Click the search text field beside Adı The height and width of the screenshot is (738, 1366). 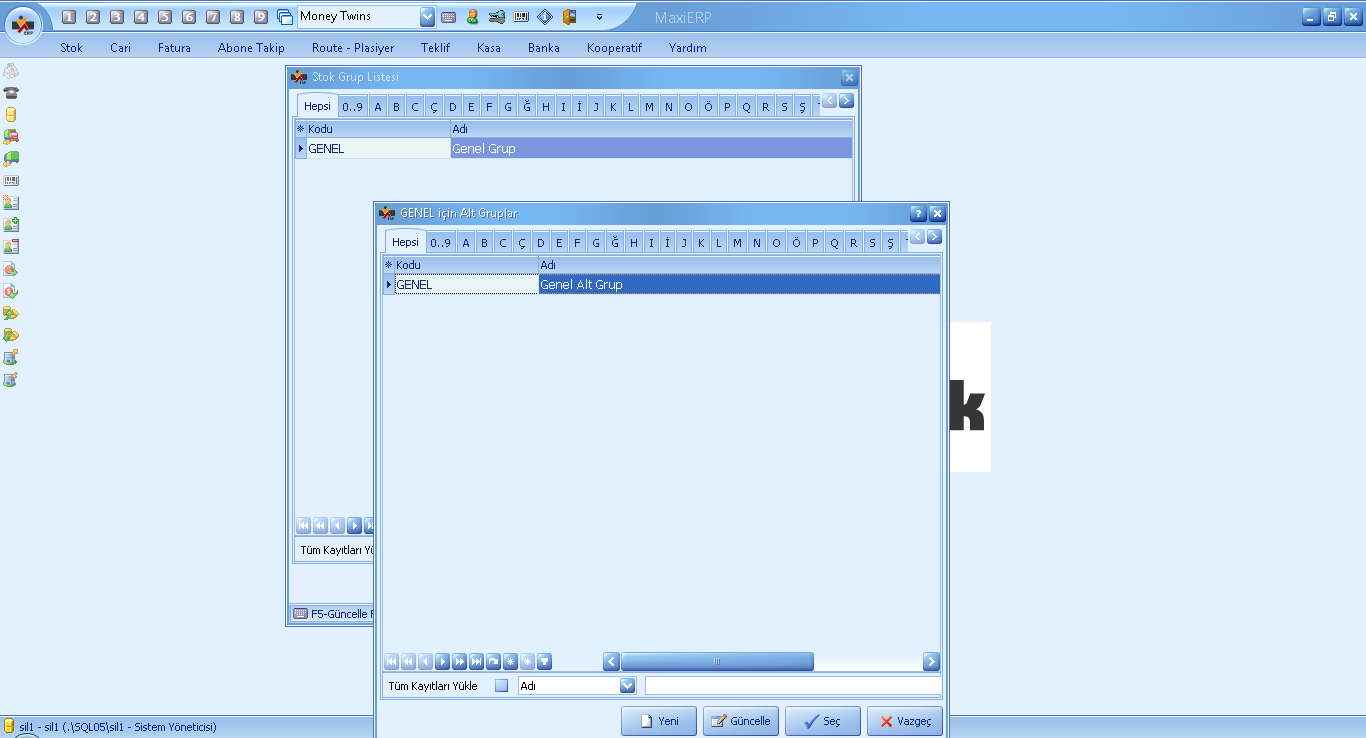792,686
